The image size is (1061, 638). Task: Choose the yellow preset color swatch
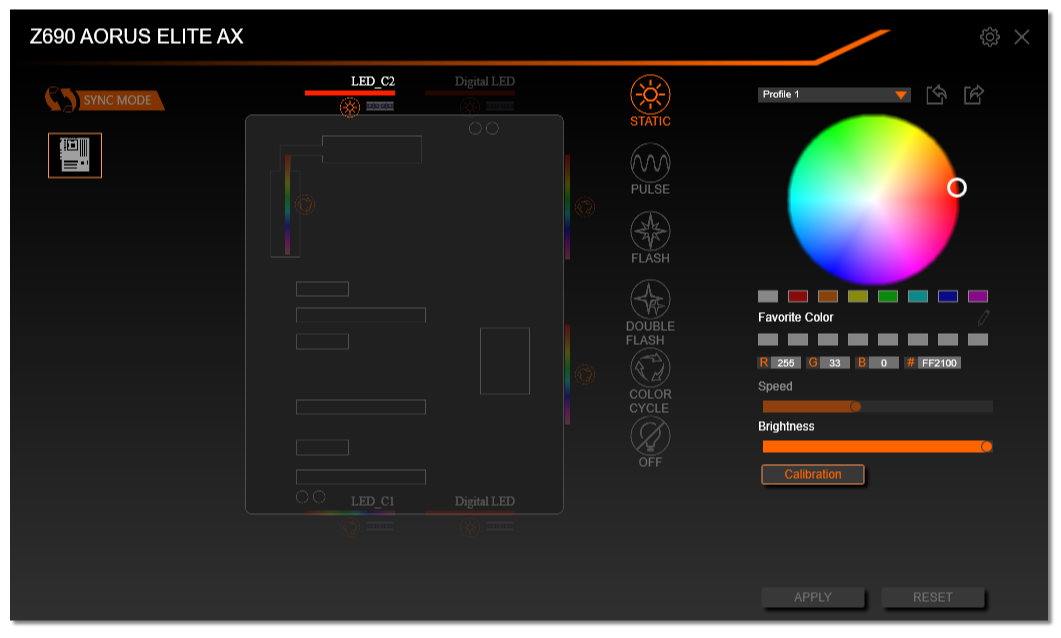click(857, 296)
